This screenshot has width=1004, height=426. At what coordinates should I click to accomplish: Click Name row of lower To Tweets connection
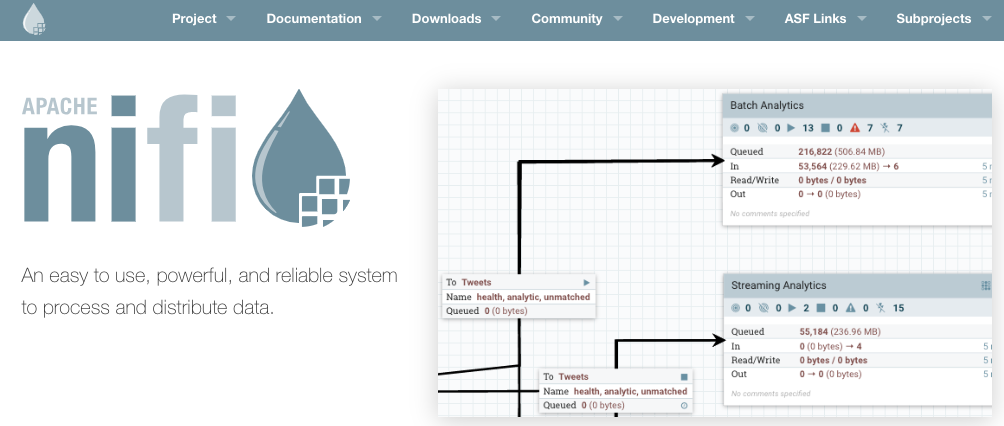pos(615,391)
